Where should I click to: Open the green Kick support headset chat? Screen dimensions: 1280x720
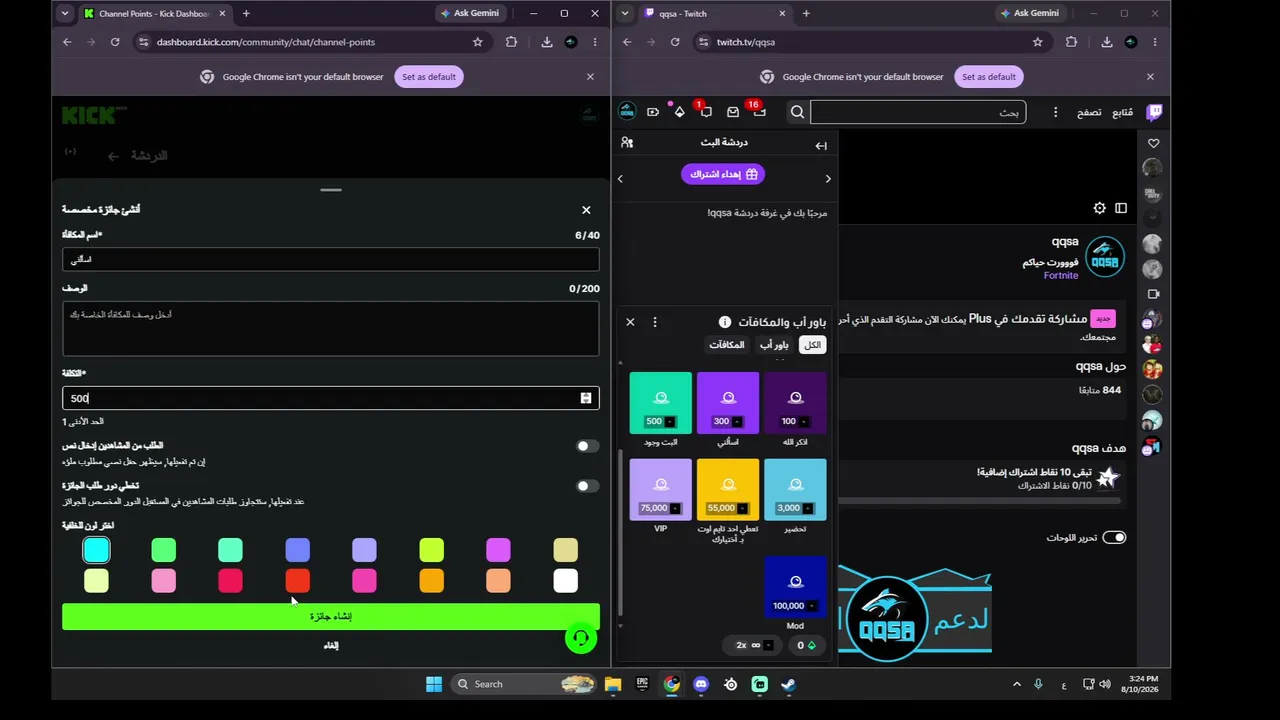[581, 638]
